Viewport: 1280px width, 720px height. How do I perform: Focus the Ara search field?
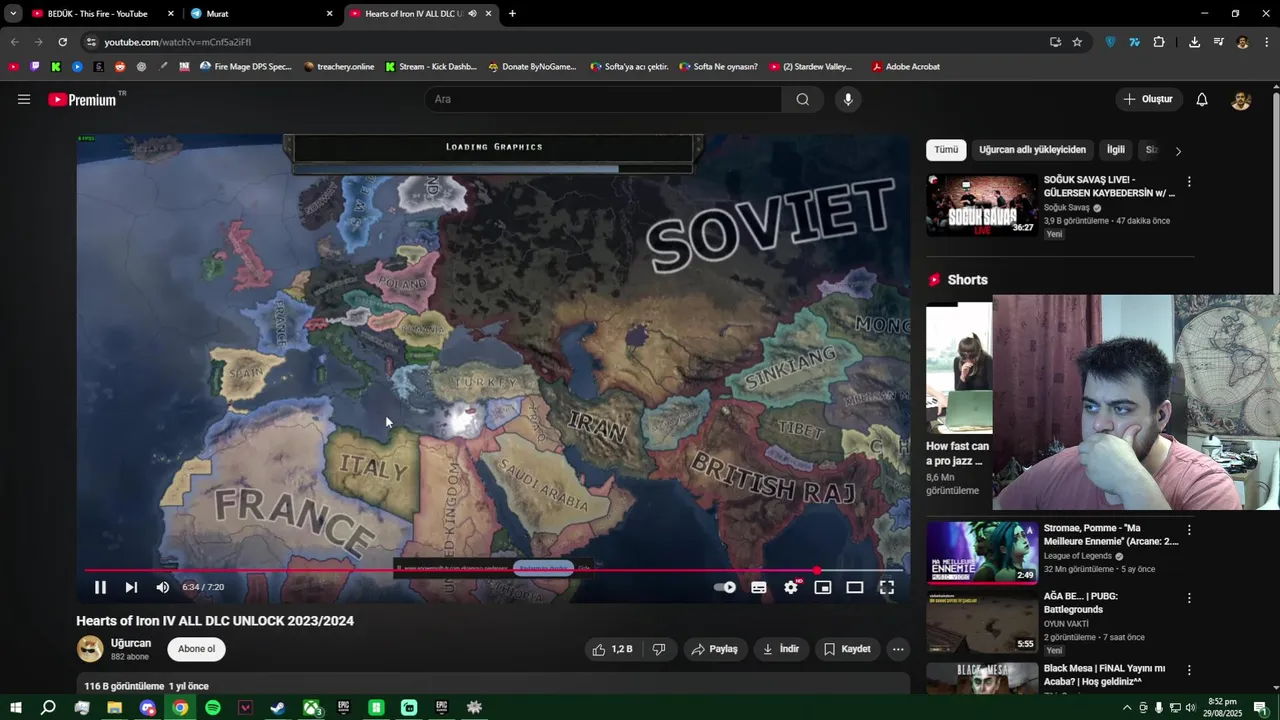tap(603, 99)
